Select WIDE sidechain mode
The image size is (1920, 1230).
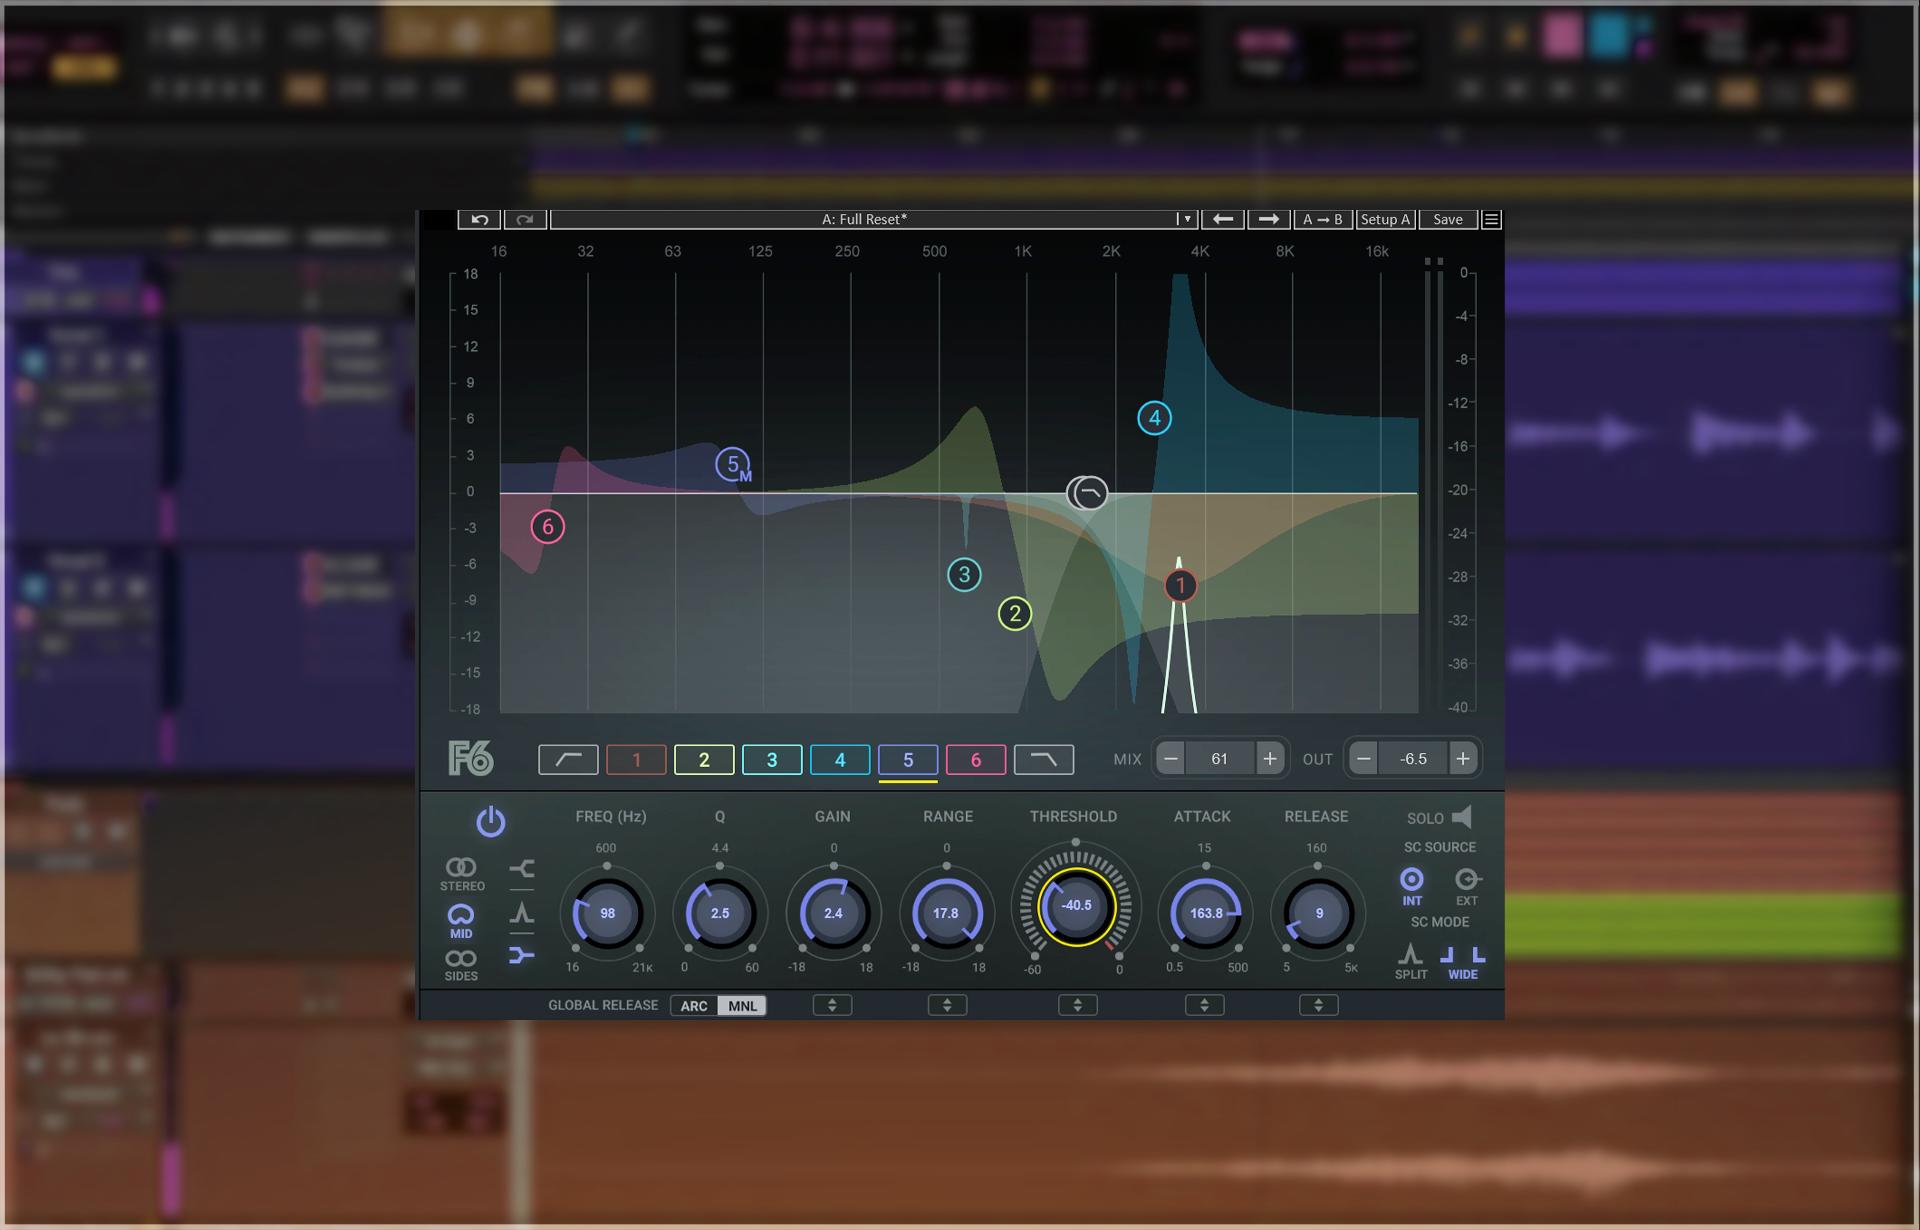1462,961
